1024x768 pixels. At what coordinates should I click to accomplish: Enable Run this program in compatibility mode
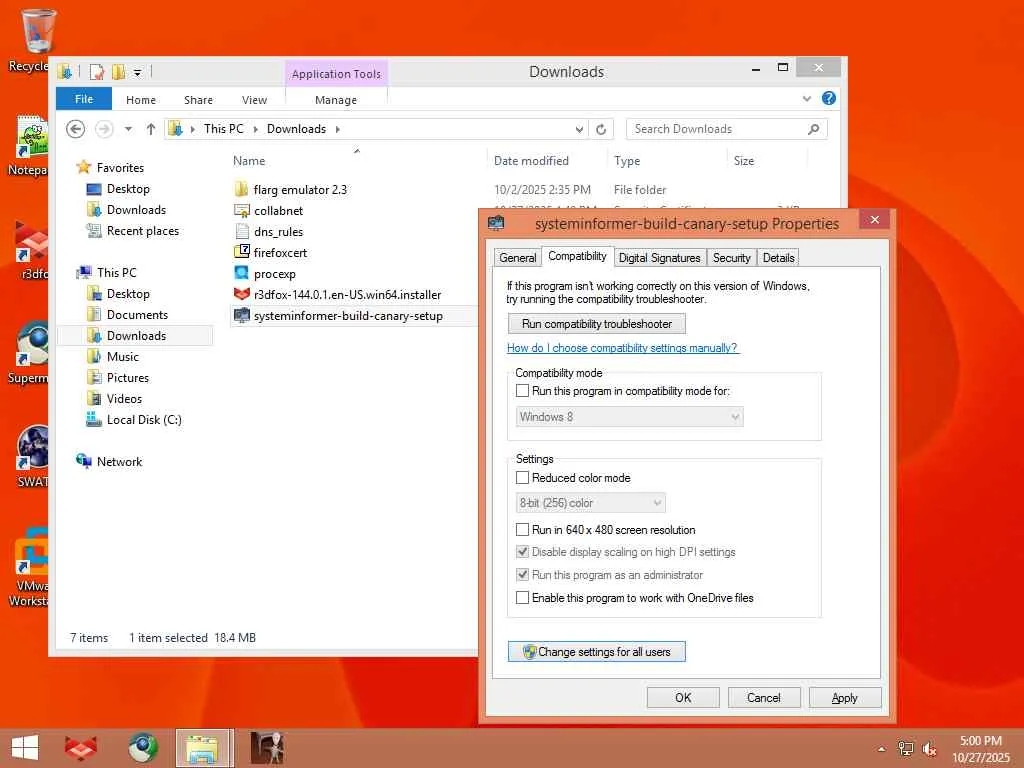tap(522, 391)
